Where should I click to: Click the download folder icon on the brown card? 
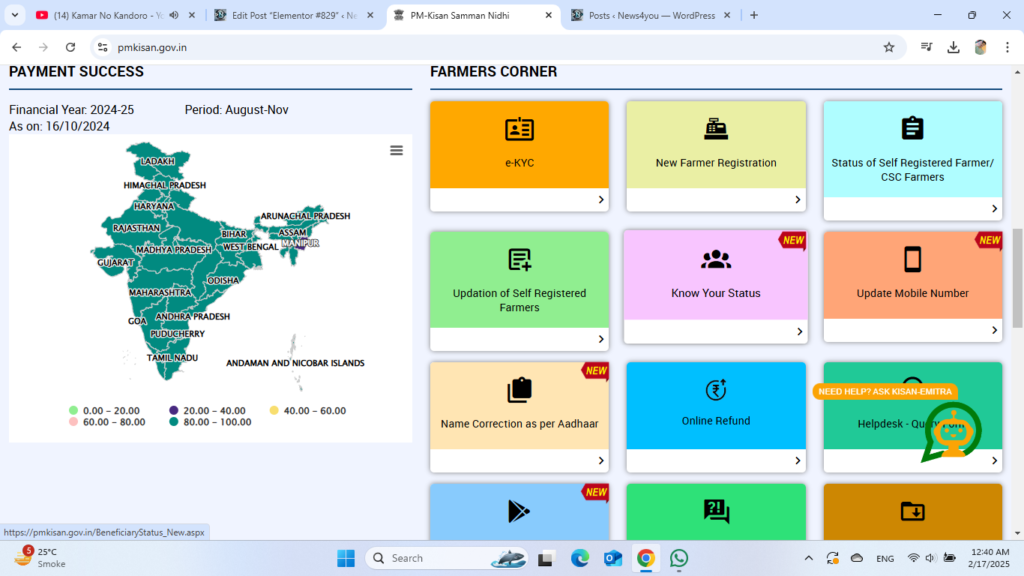click(x=912, y=511)
